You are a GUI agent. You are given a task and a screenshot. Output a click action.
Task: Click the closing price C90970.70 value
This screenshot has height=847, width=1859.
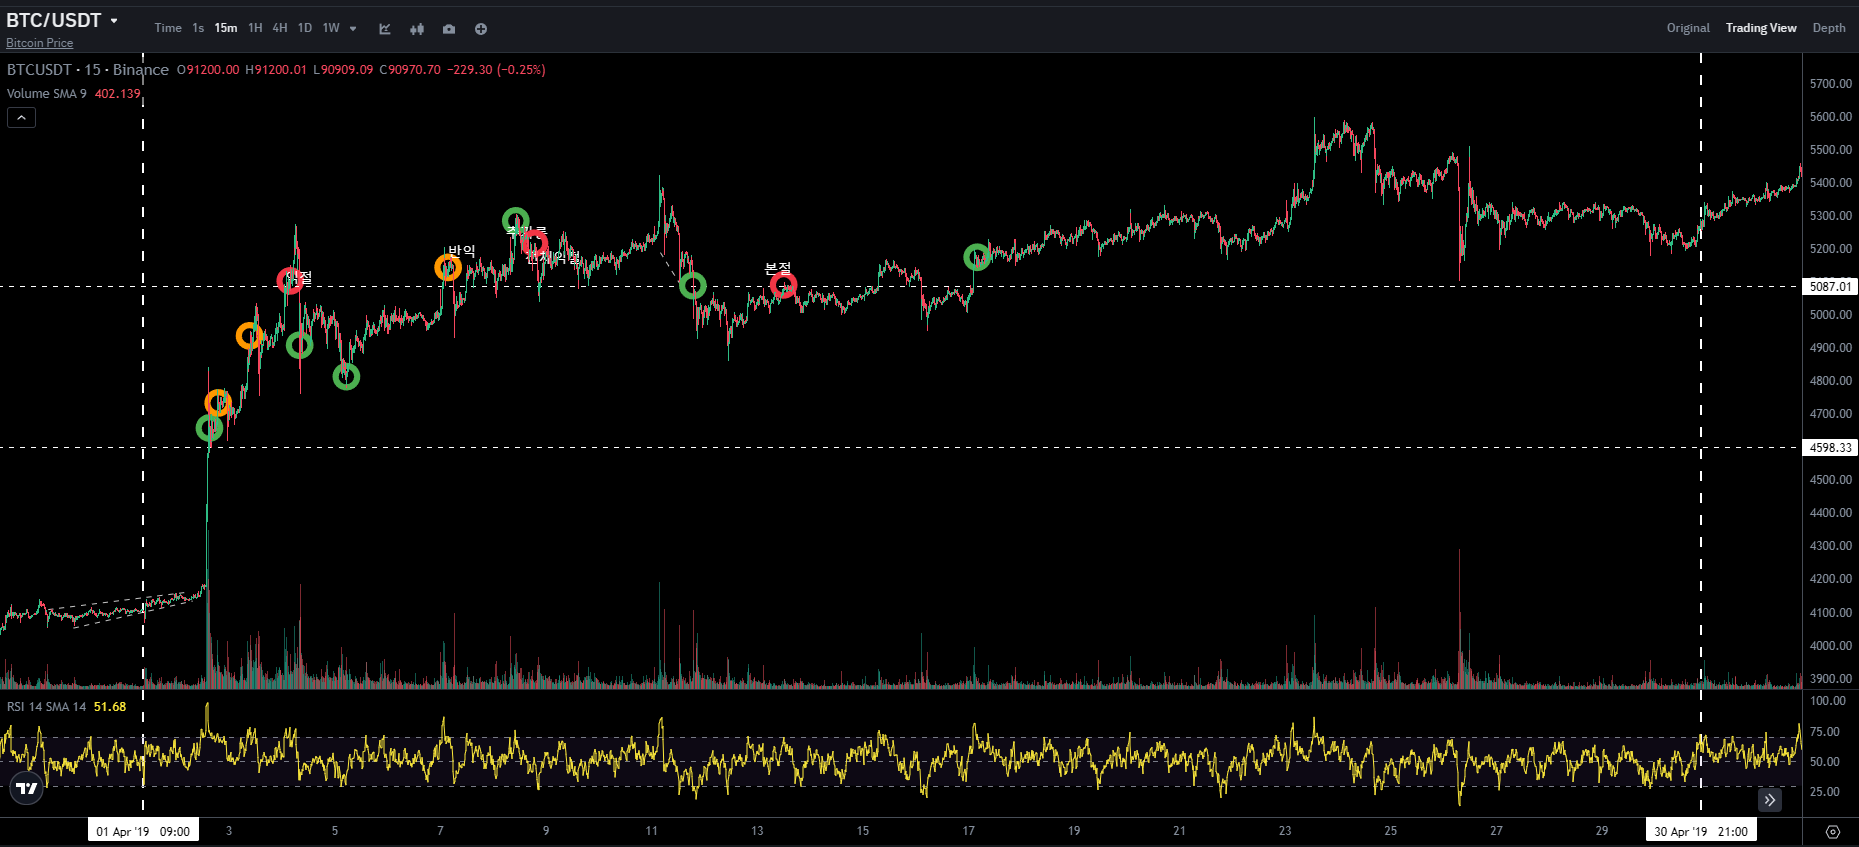(410, 70)
